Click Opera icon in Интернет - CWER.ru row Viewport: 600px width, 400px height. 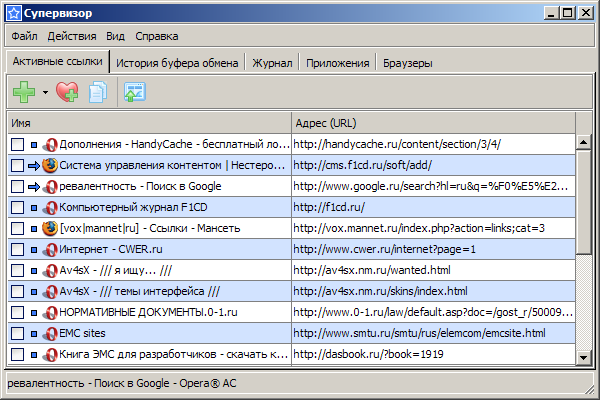coord(50,250)
